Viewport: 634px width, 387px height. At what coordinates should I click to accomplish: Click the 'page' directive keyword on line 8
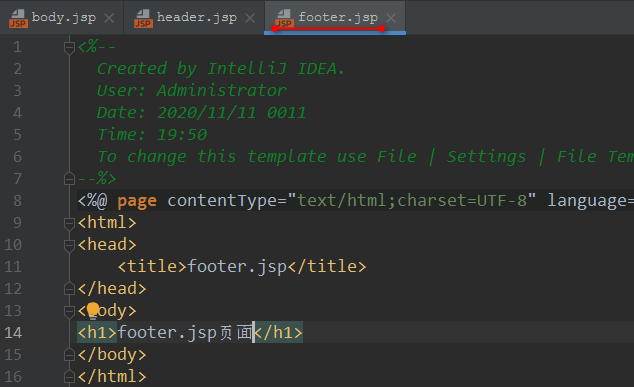point(137,201)
